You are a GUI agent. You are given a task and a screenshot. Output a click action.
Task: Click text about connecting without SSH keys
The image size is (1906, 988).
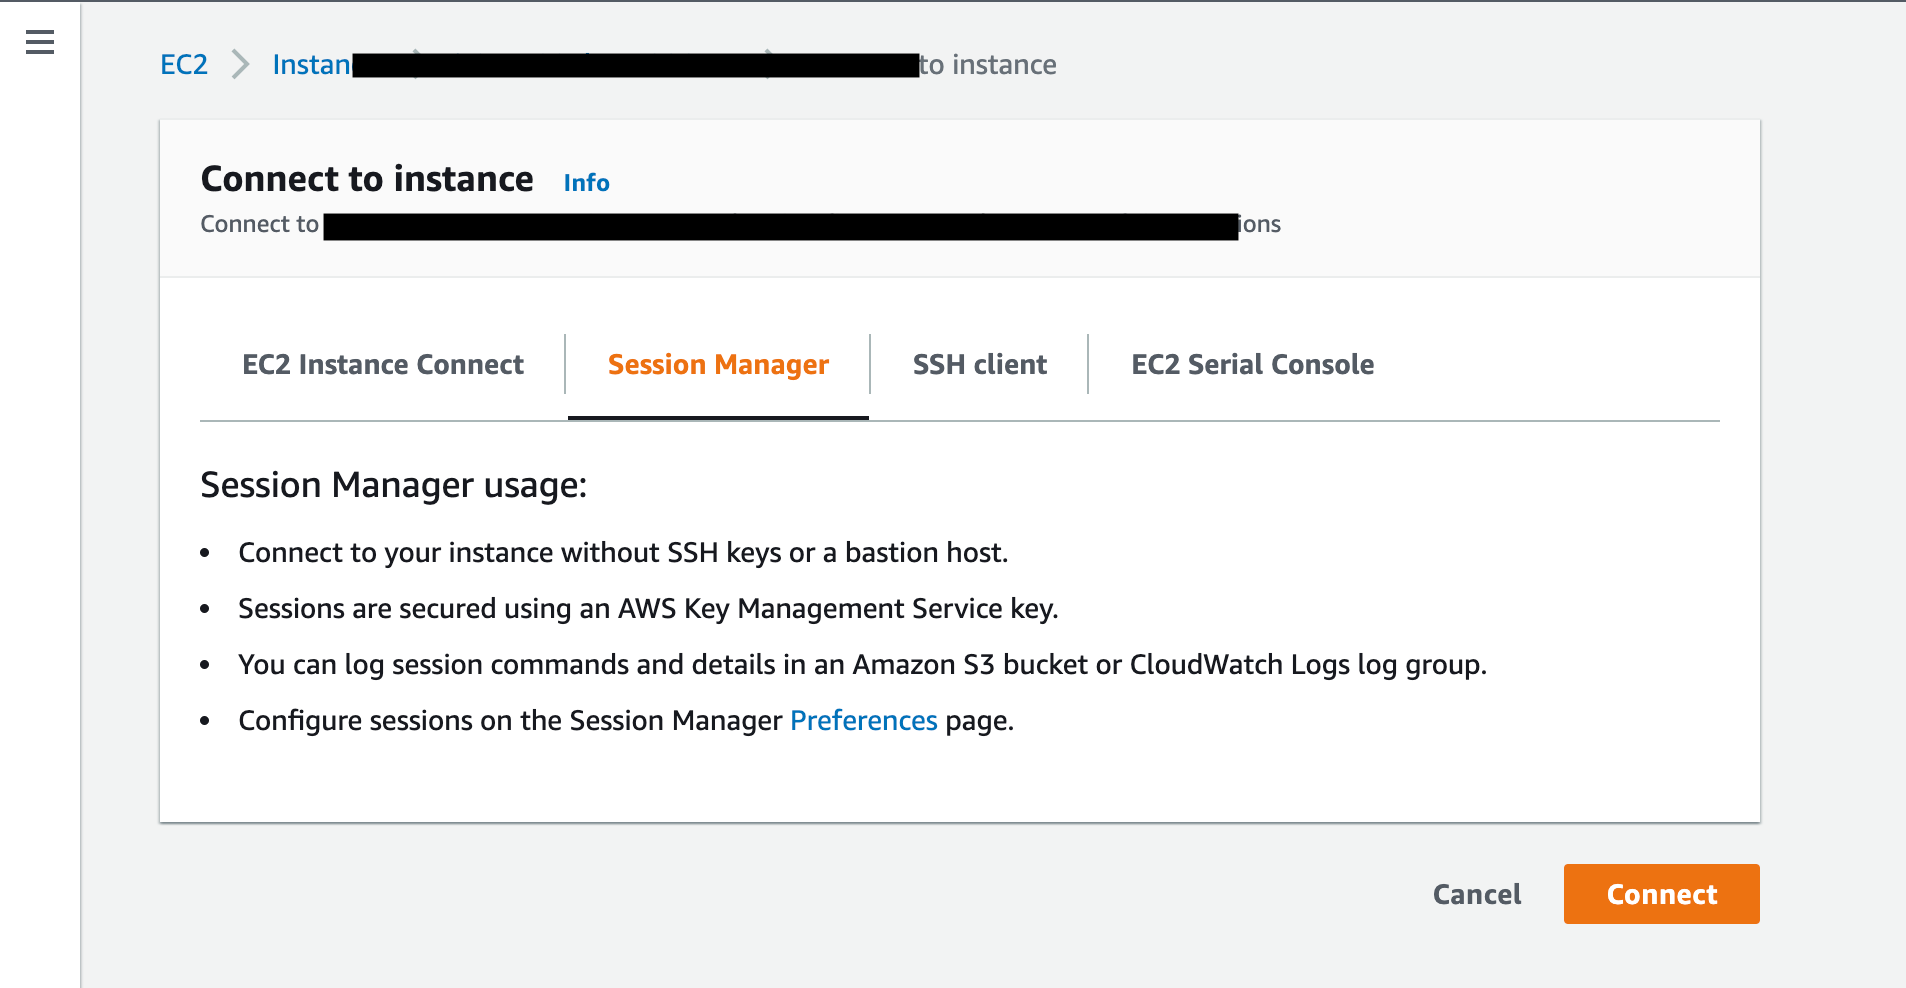click(x=623, y=553)
